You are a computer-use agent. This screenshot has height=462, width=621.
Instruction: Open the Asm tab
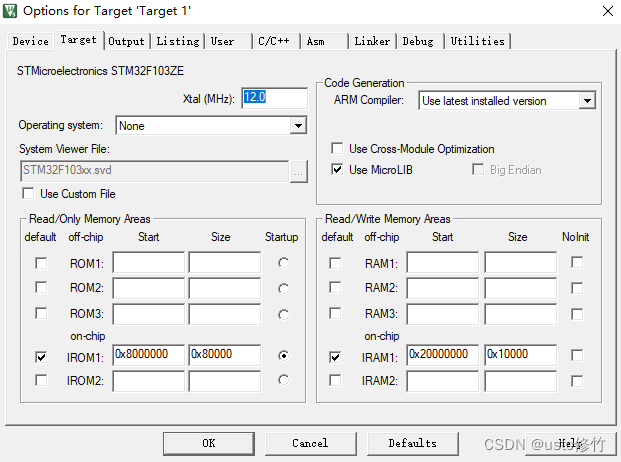pyautogui.click(x=324, y=41)
